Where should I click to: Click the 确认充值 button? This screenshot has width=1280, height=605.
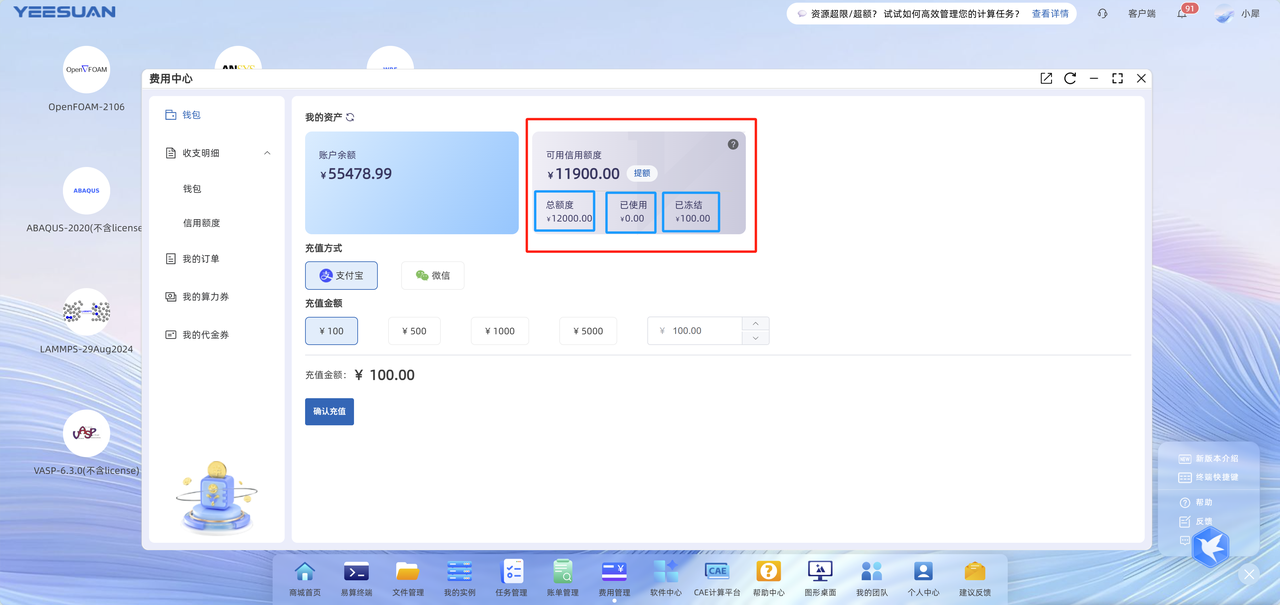329,411
